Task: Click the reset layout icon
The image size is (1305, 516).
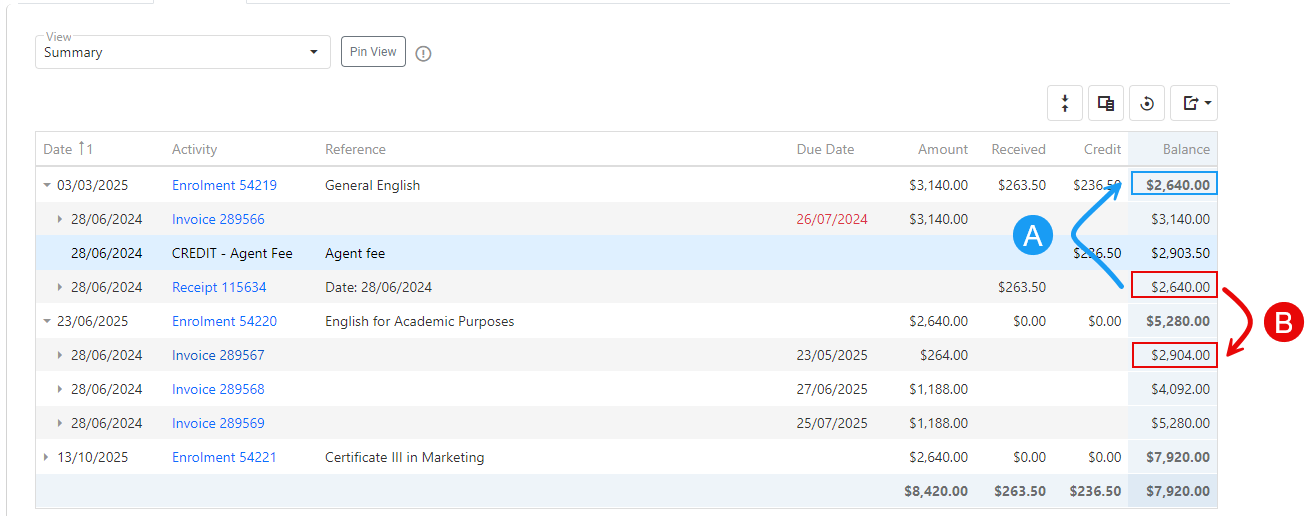Action: (1147, 103)
